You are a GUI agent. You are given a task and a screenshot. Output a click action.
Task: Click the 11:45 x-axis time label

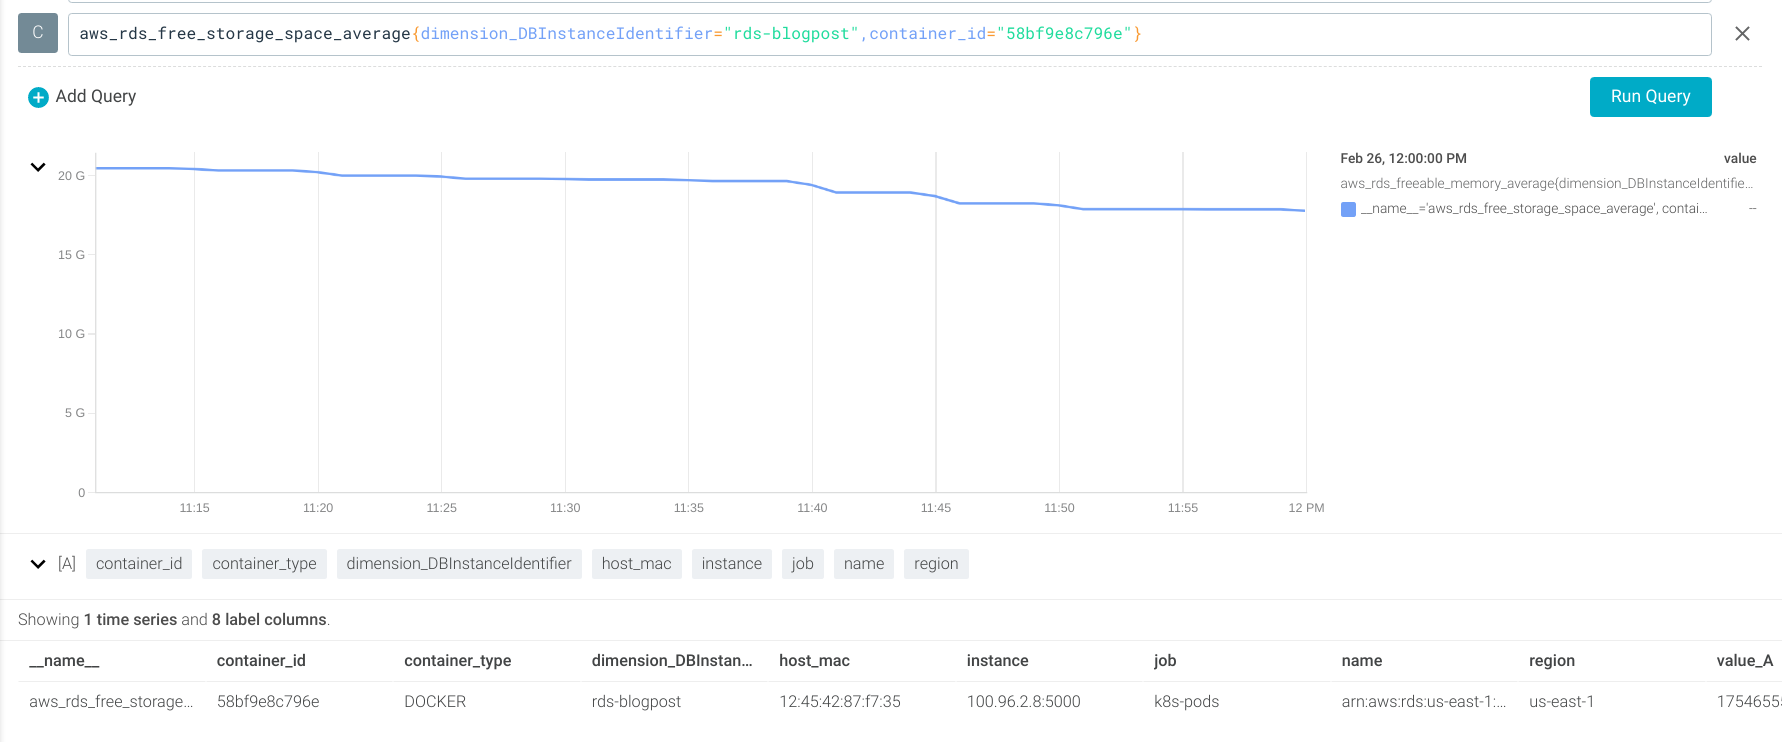click(x=936, y=508)
